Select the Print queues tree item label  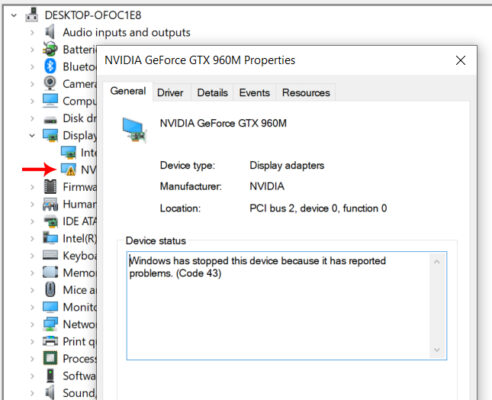[x=79, y=342]
